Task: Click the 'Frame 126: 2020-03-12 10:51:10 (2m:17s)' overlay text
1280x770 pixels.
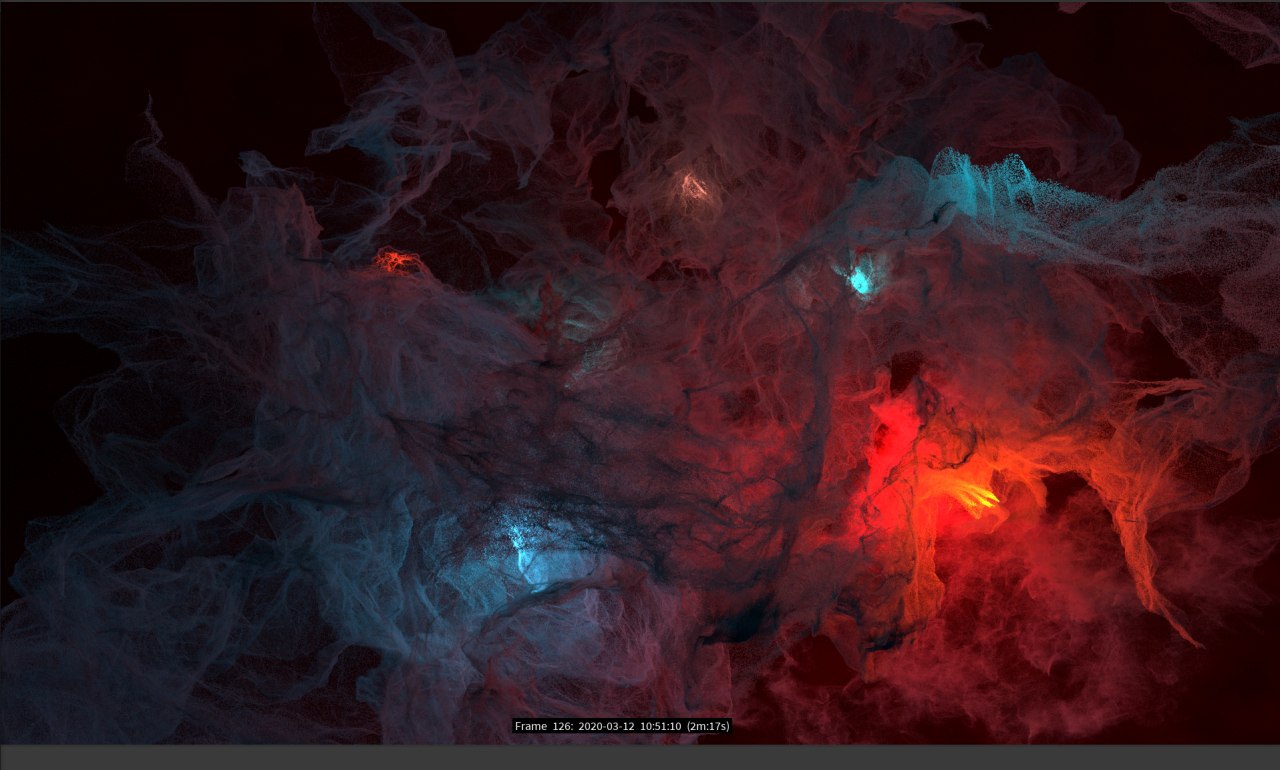Action: tap(622, 726)
